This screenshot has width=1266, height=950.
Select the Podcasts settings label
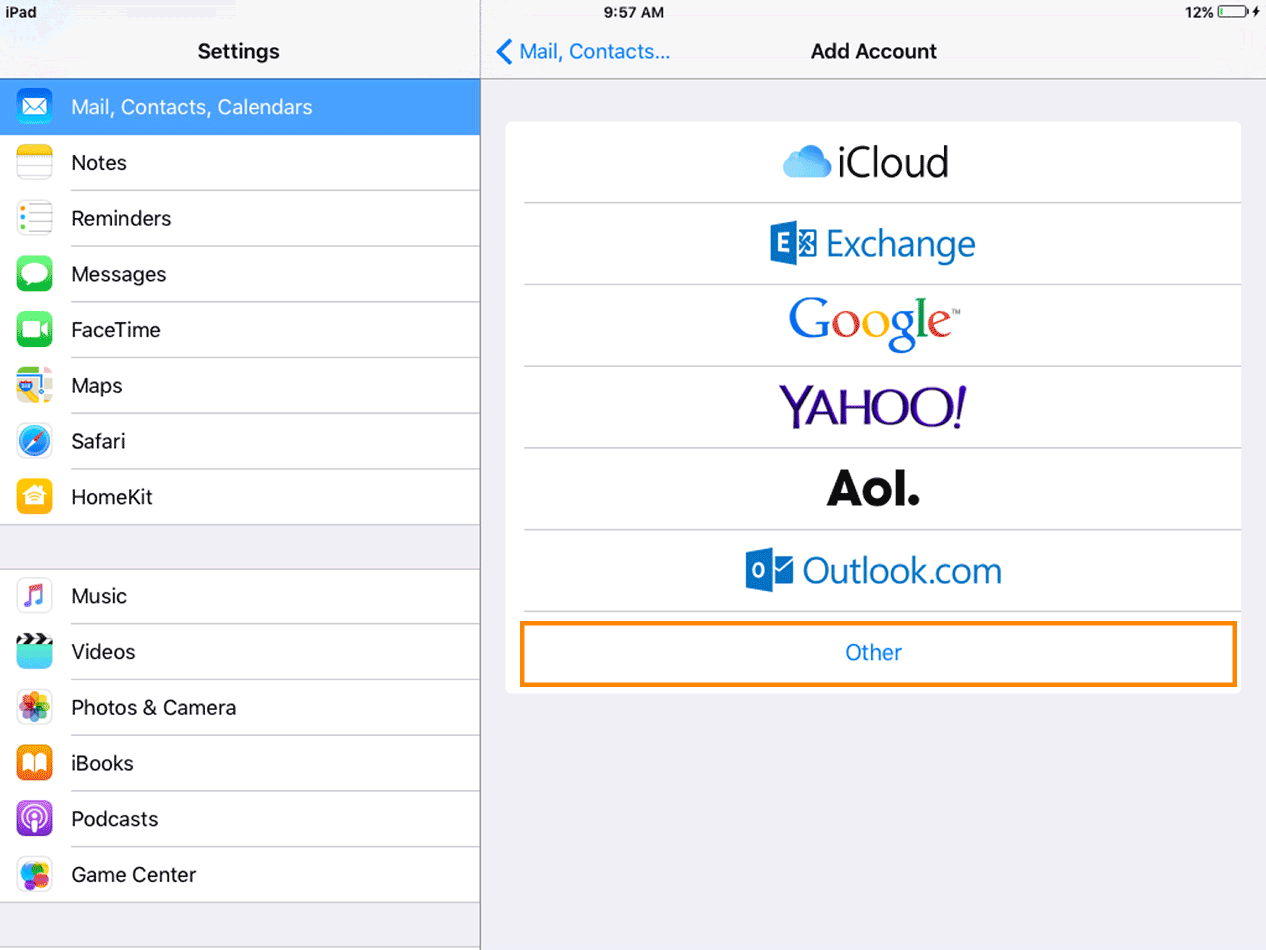(x=115, y=819)
